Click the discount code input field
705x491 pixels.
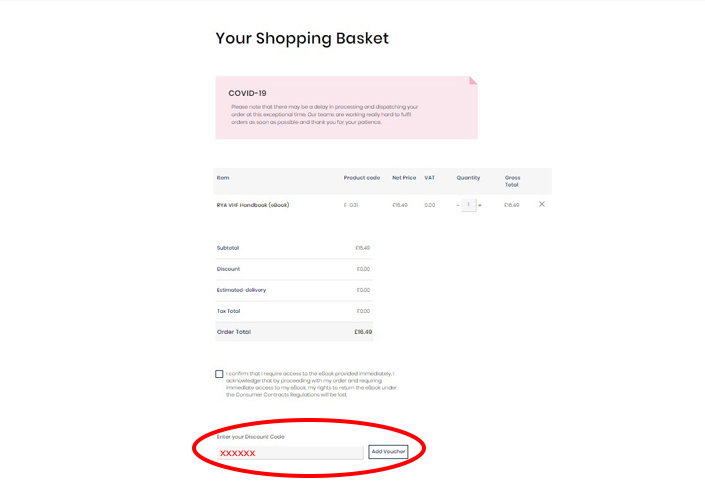[290, 453]
